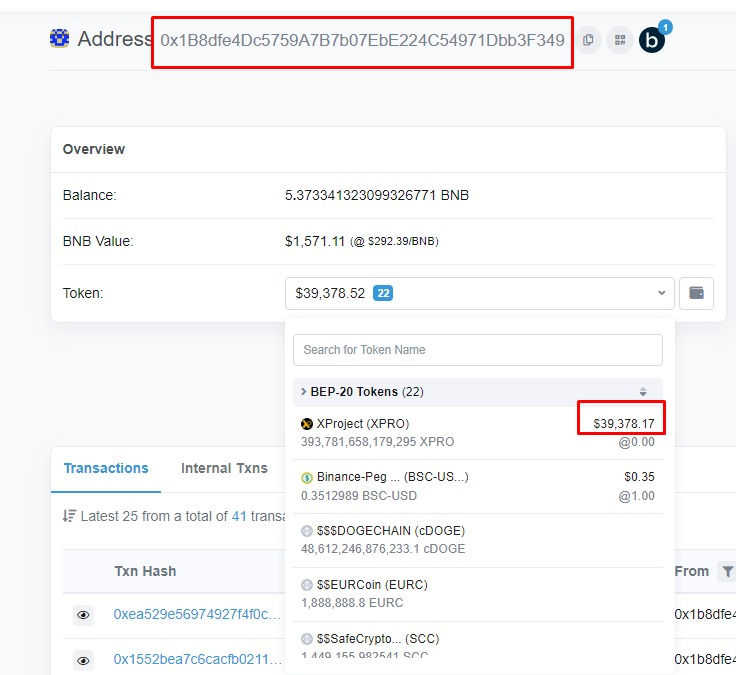Viewport: 736px width, 675px height.
Task: Click amount 1,888,888.8 EURC
Action: pyautogui.click(x=352, y=603)
